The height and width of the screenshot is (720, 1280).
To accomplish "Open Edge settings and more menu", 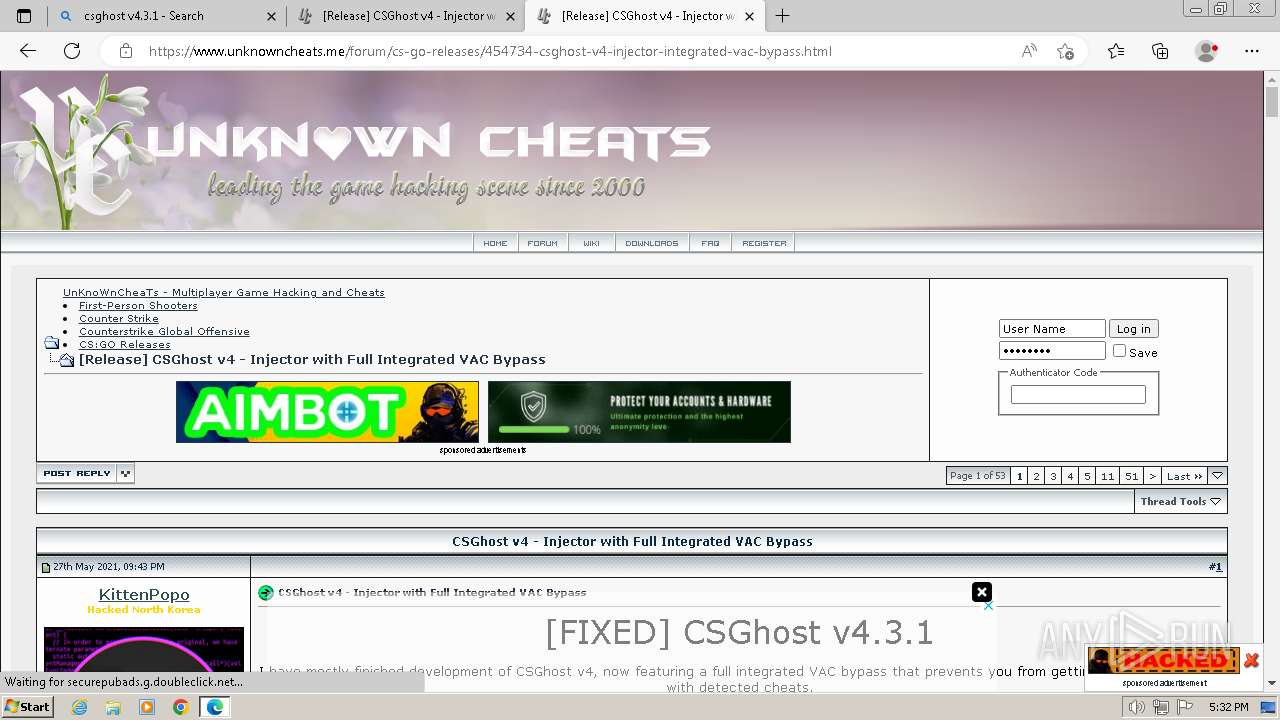I will 1252,51.
